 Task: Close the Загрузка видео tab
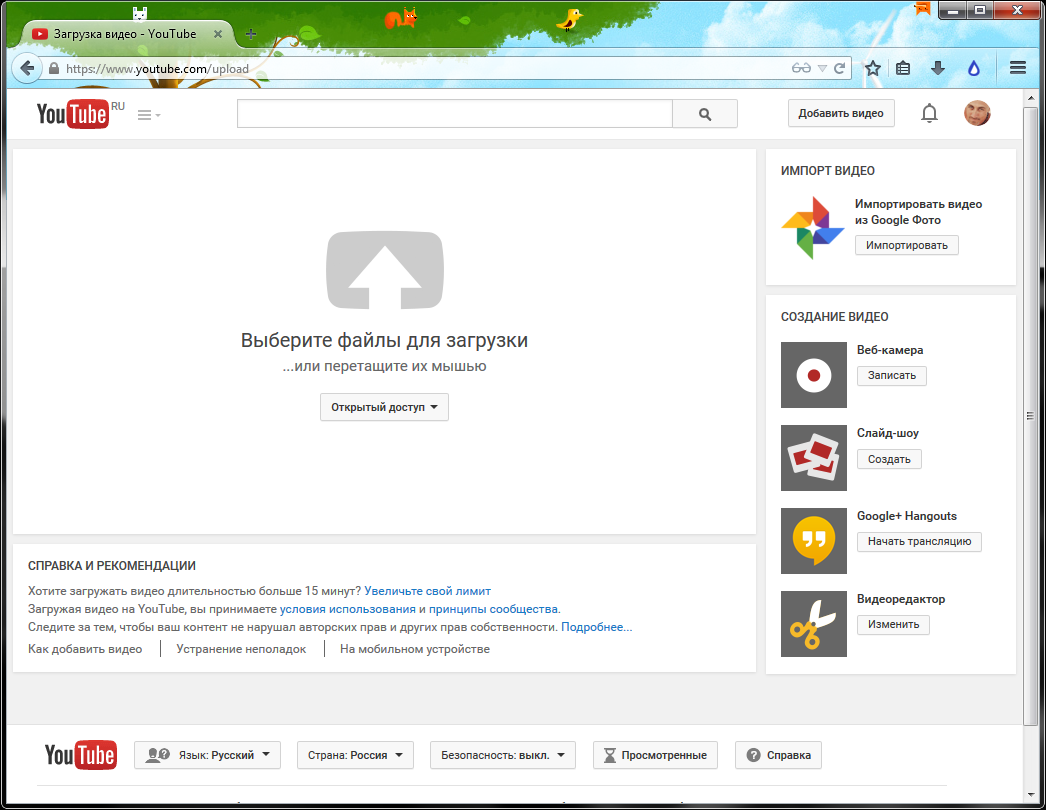(x=217, y=34)
